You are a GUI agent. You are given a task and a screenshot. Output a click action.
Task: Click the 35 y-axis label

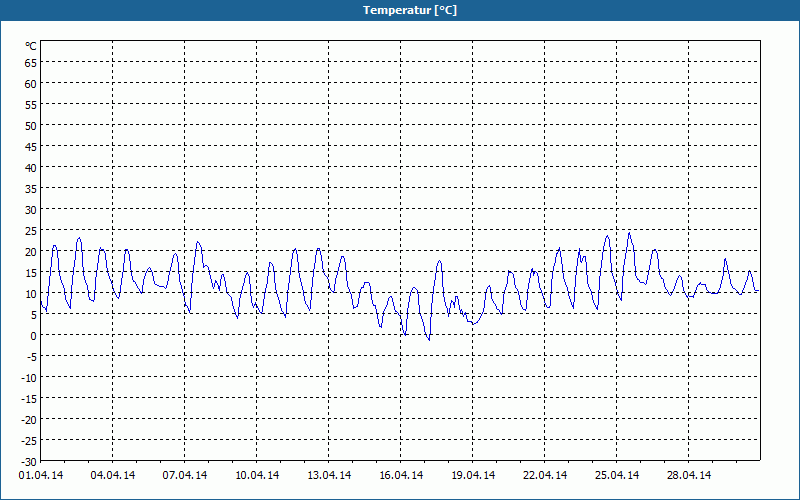tap(31, 189)
